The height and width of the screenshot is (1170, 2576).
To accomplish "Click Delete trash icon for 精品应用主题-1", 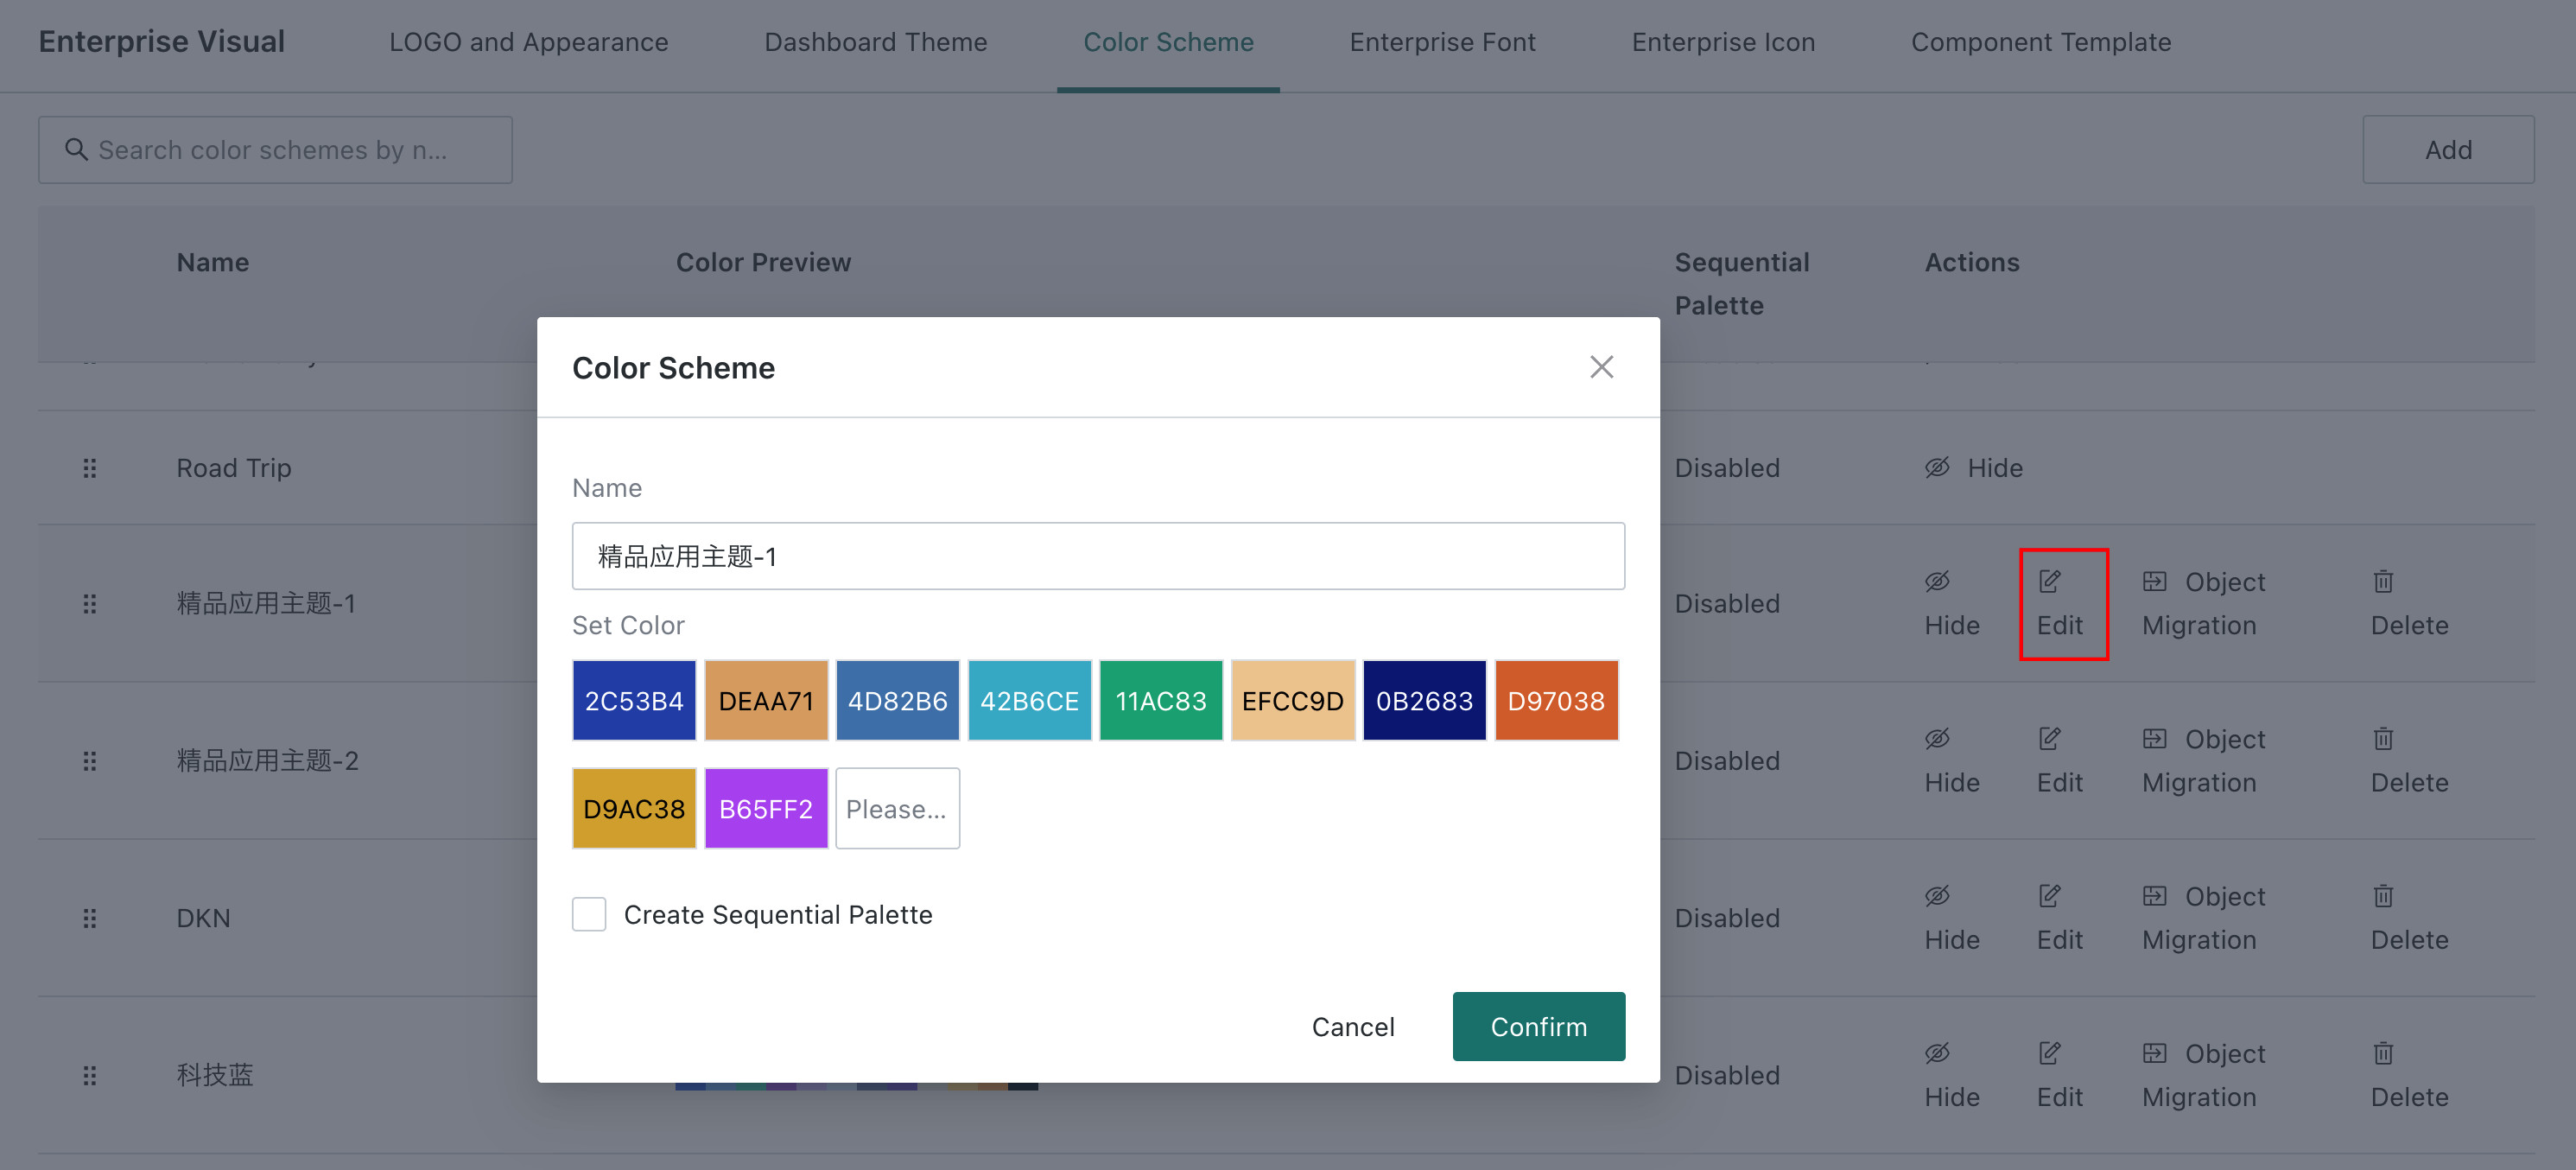I will point(2383,581).
